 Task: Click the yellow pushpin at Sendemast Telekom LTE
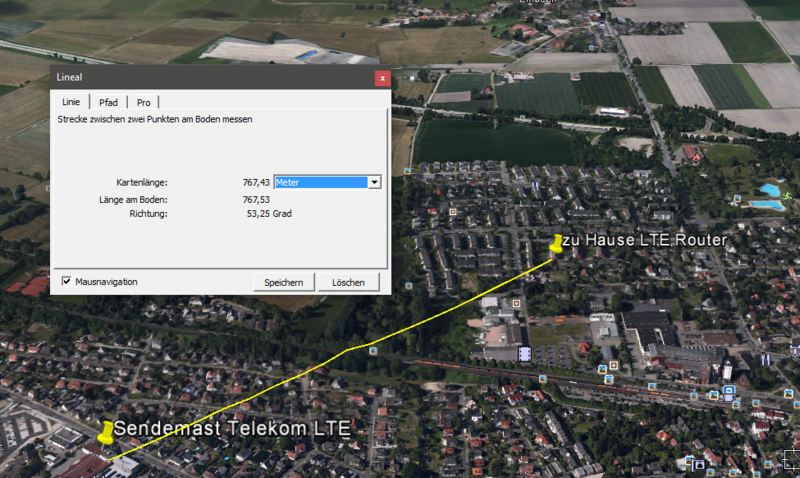tap(106, 433)
